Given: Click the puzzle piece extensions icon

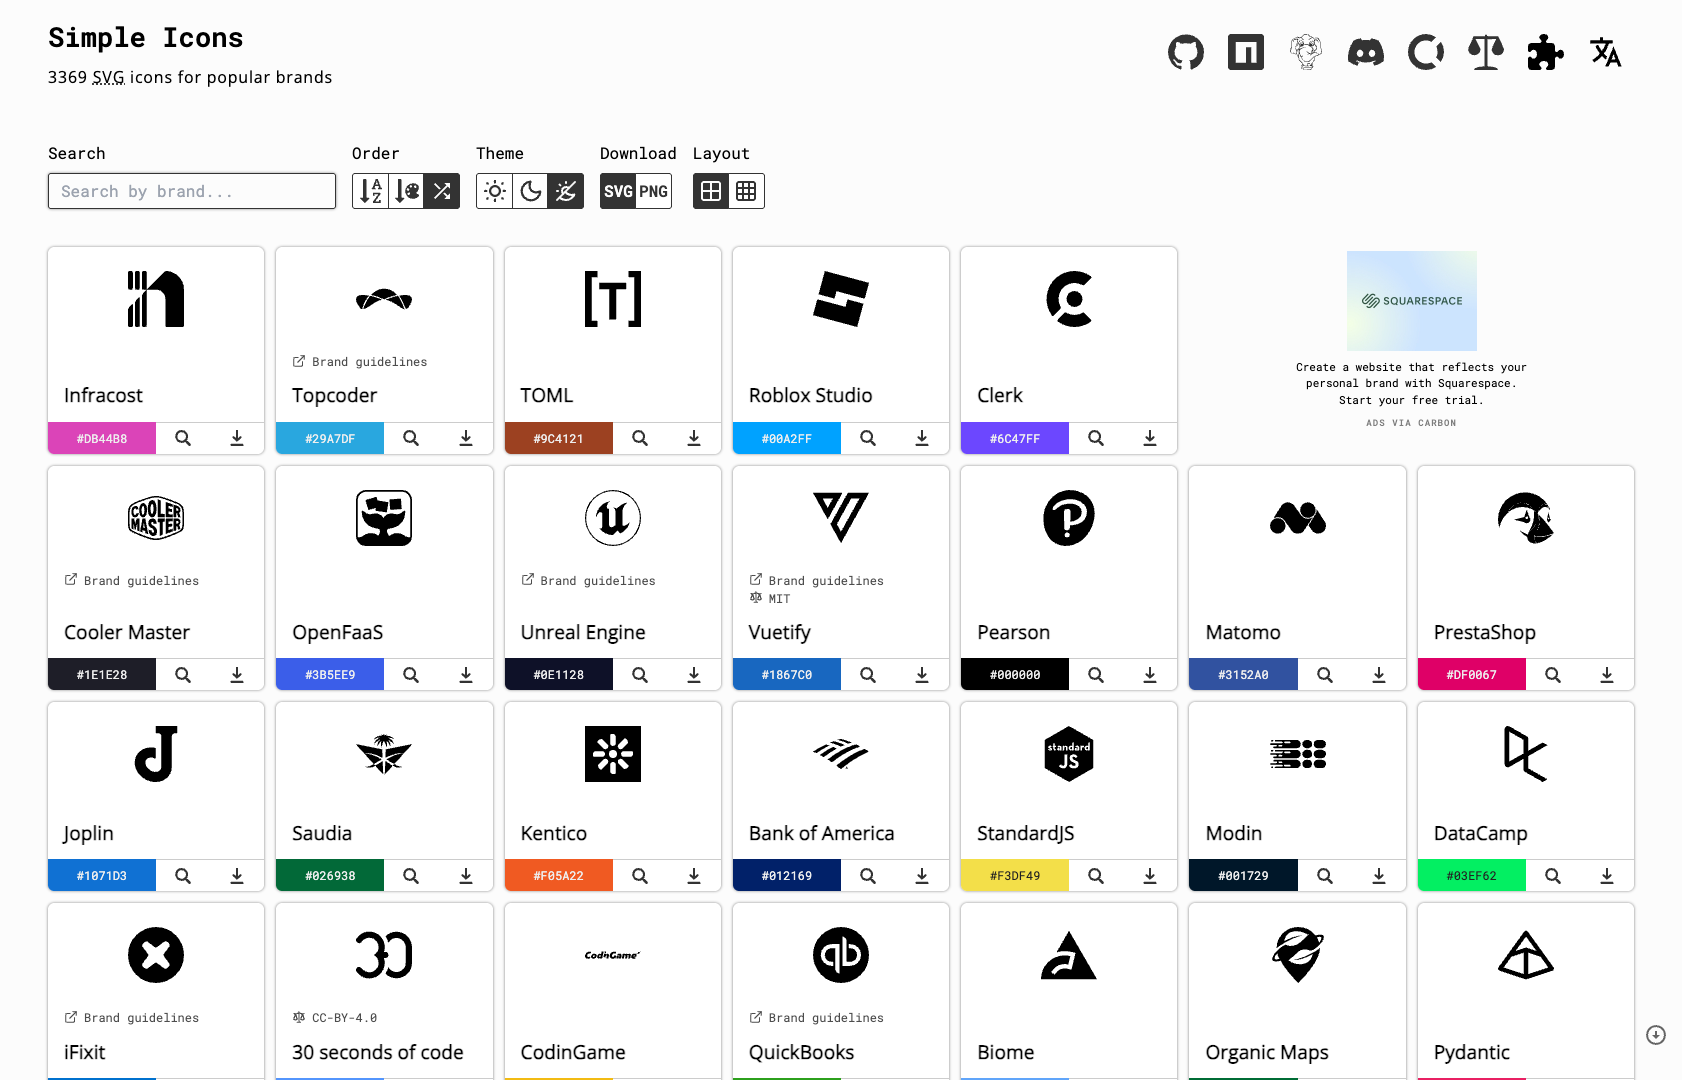Looking at the screenshot, I should coord(1545,52).
